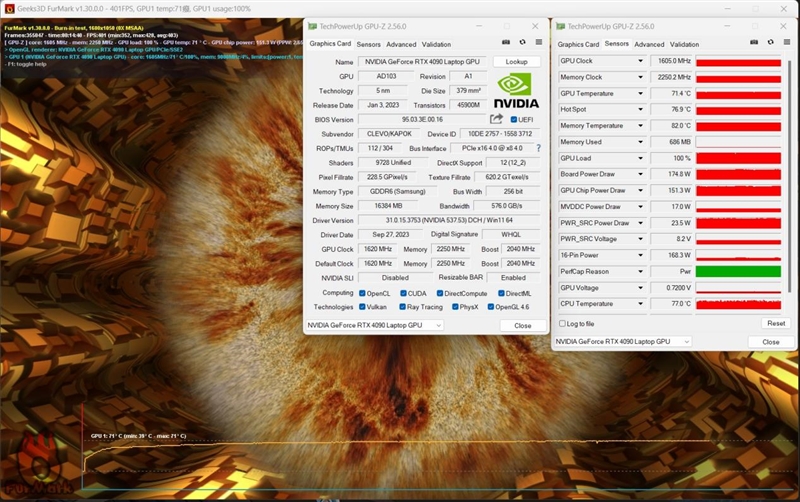800x502 pixels.
Task: Toggle the OpenGL 4.6 checkbox
Action: (x=491, y=307)
